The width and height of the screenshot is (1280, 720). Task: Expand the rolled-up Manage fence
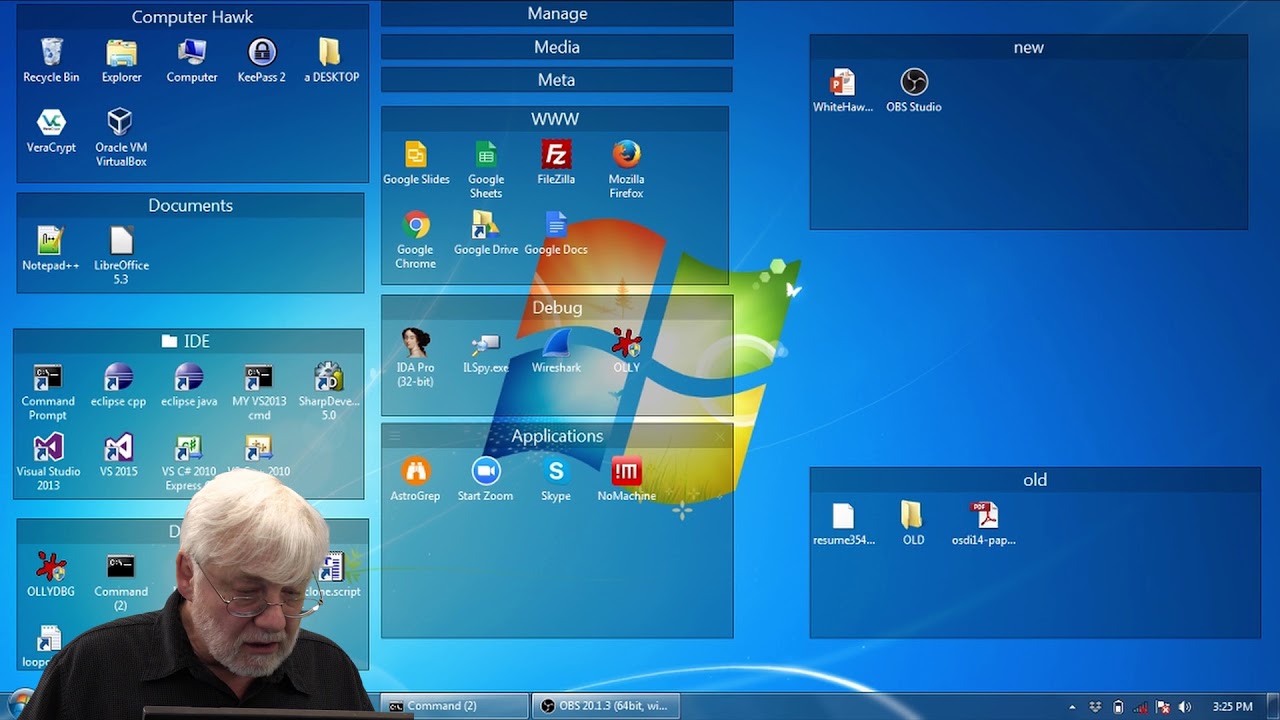[557, 13]
